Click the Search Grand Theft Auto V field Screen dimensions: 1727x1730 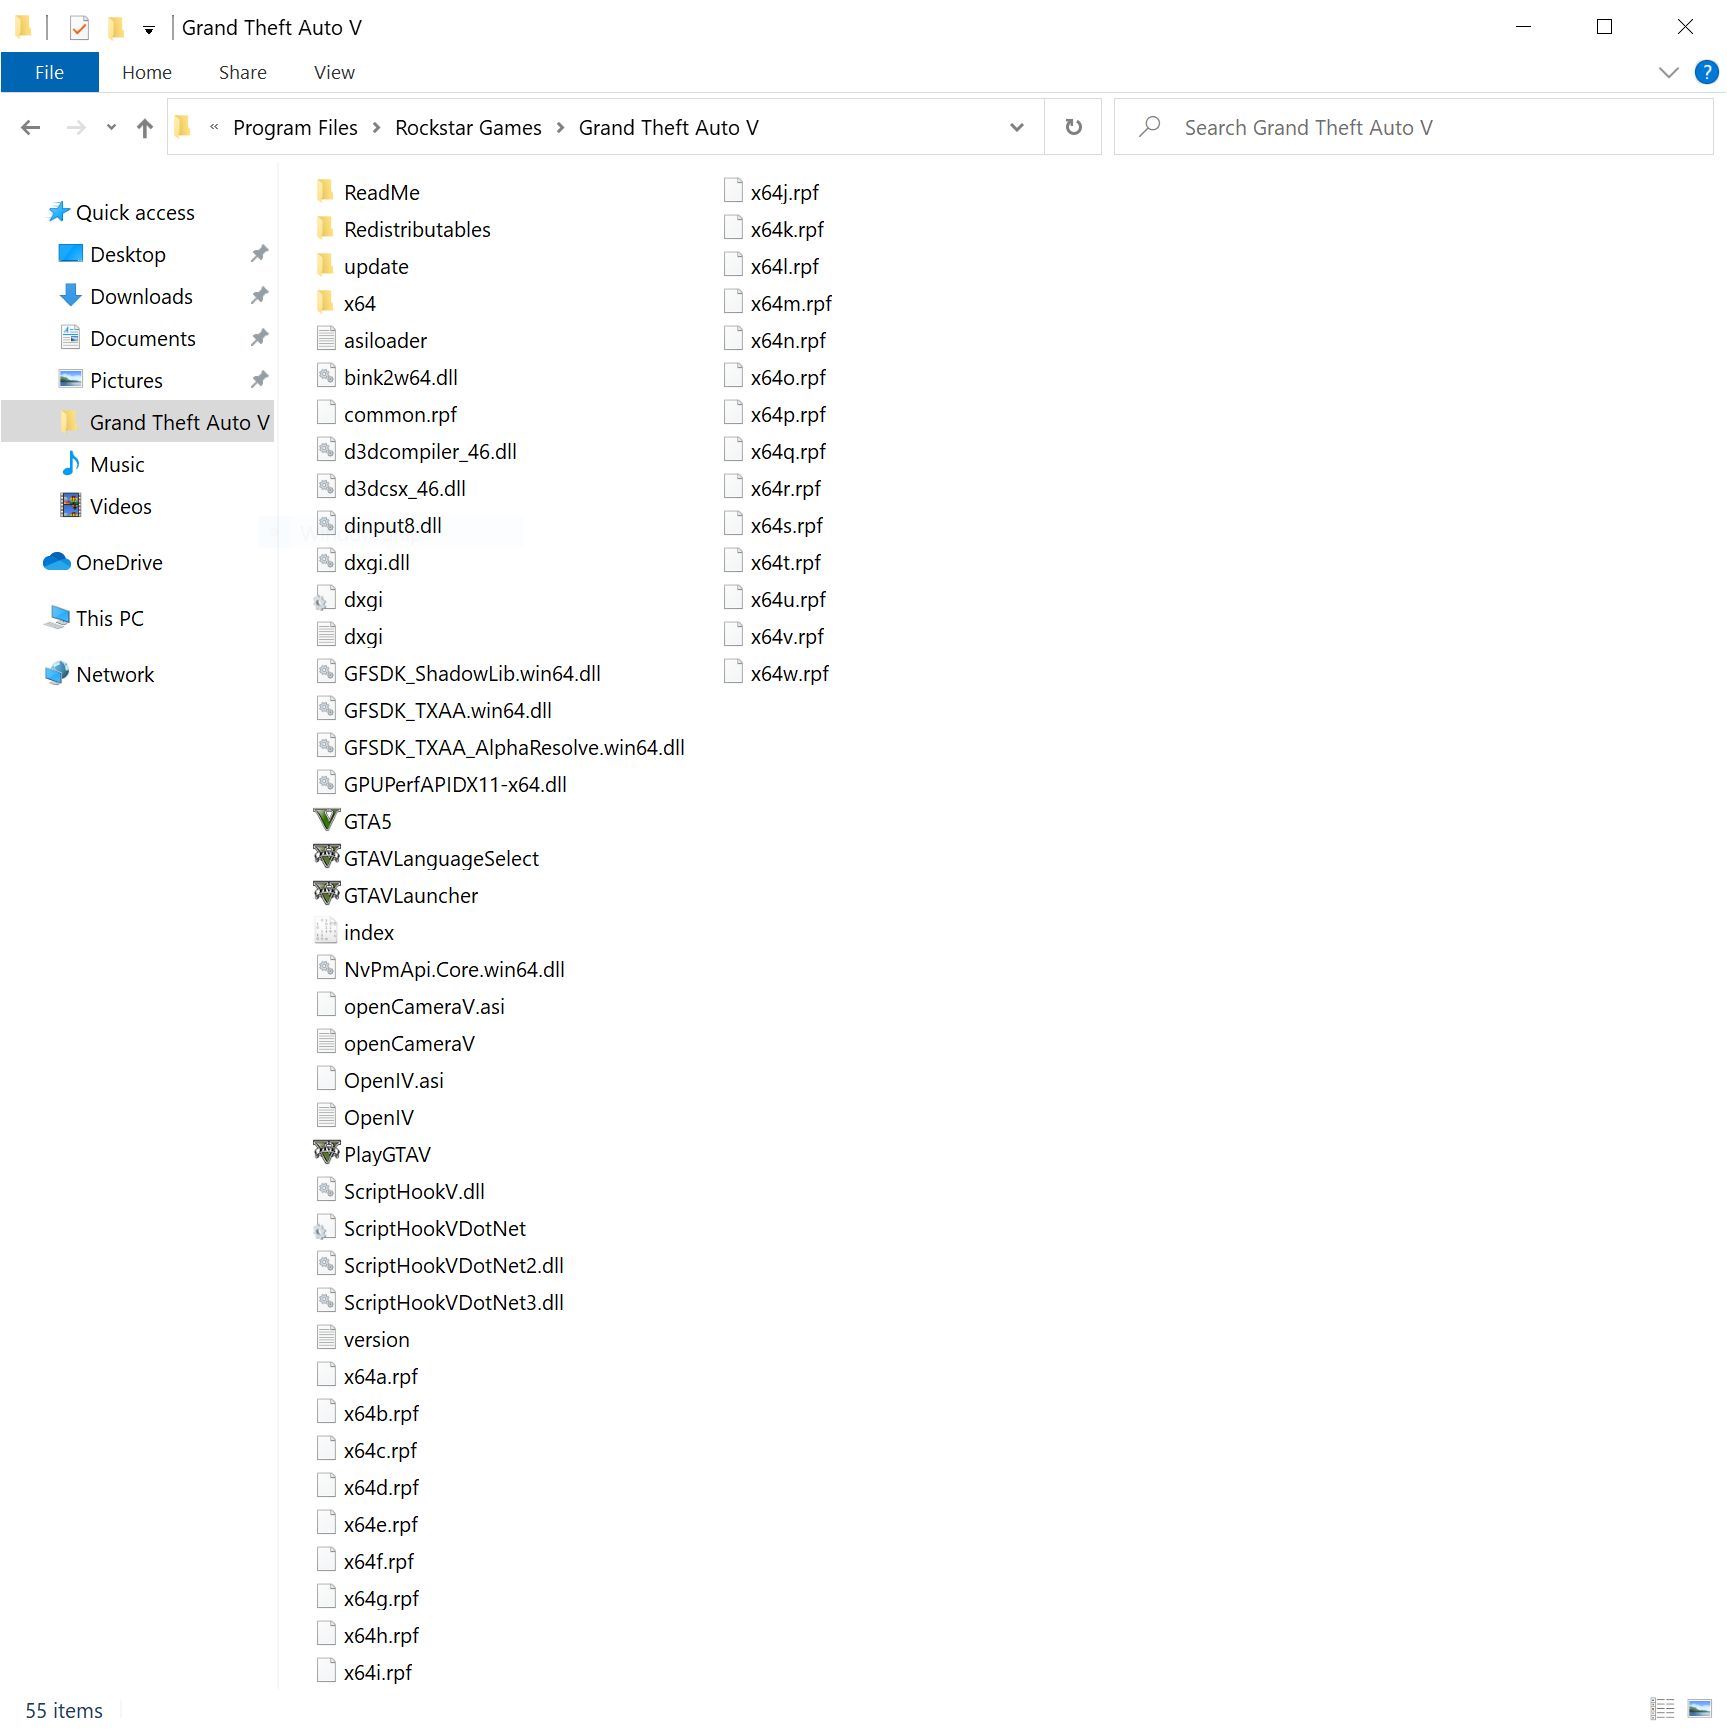[1413, 127]
